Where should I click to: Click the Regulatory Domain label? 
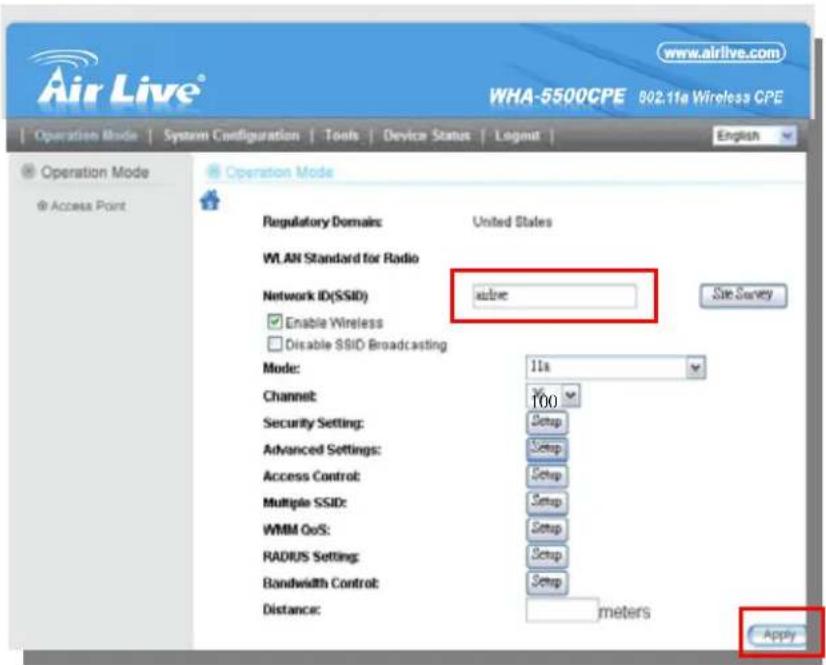click(x=322, y=222)
